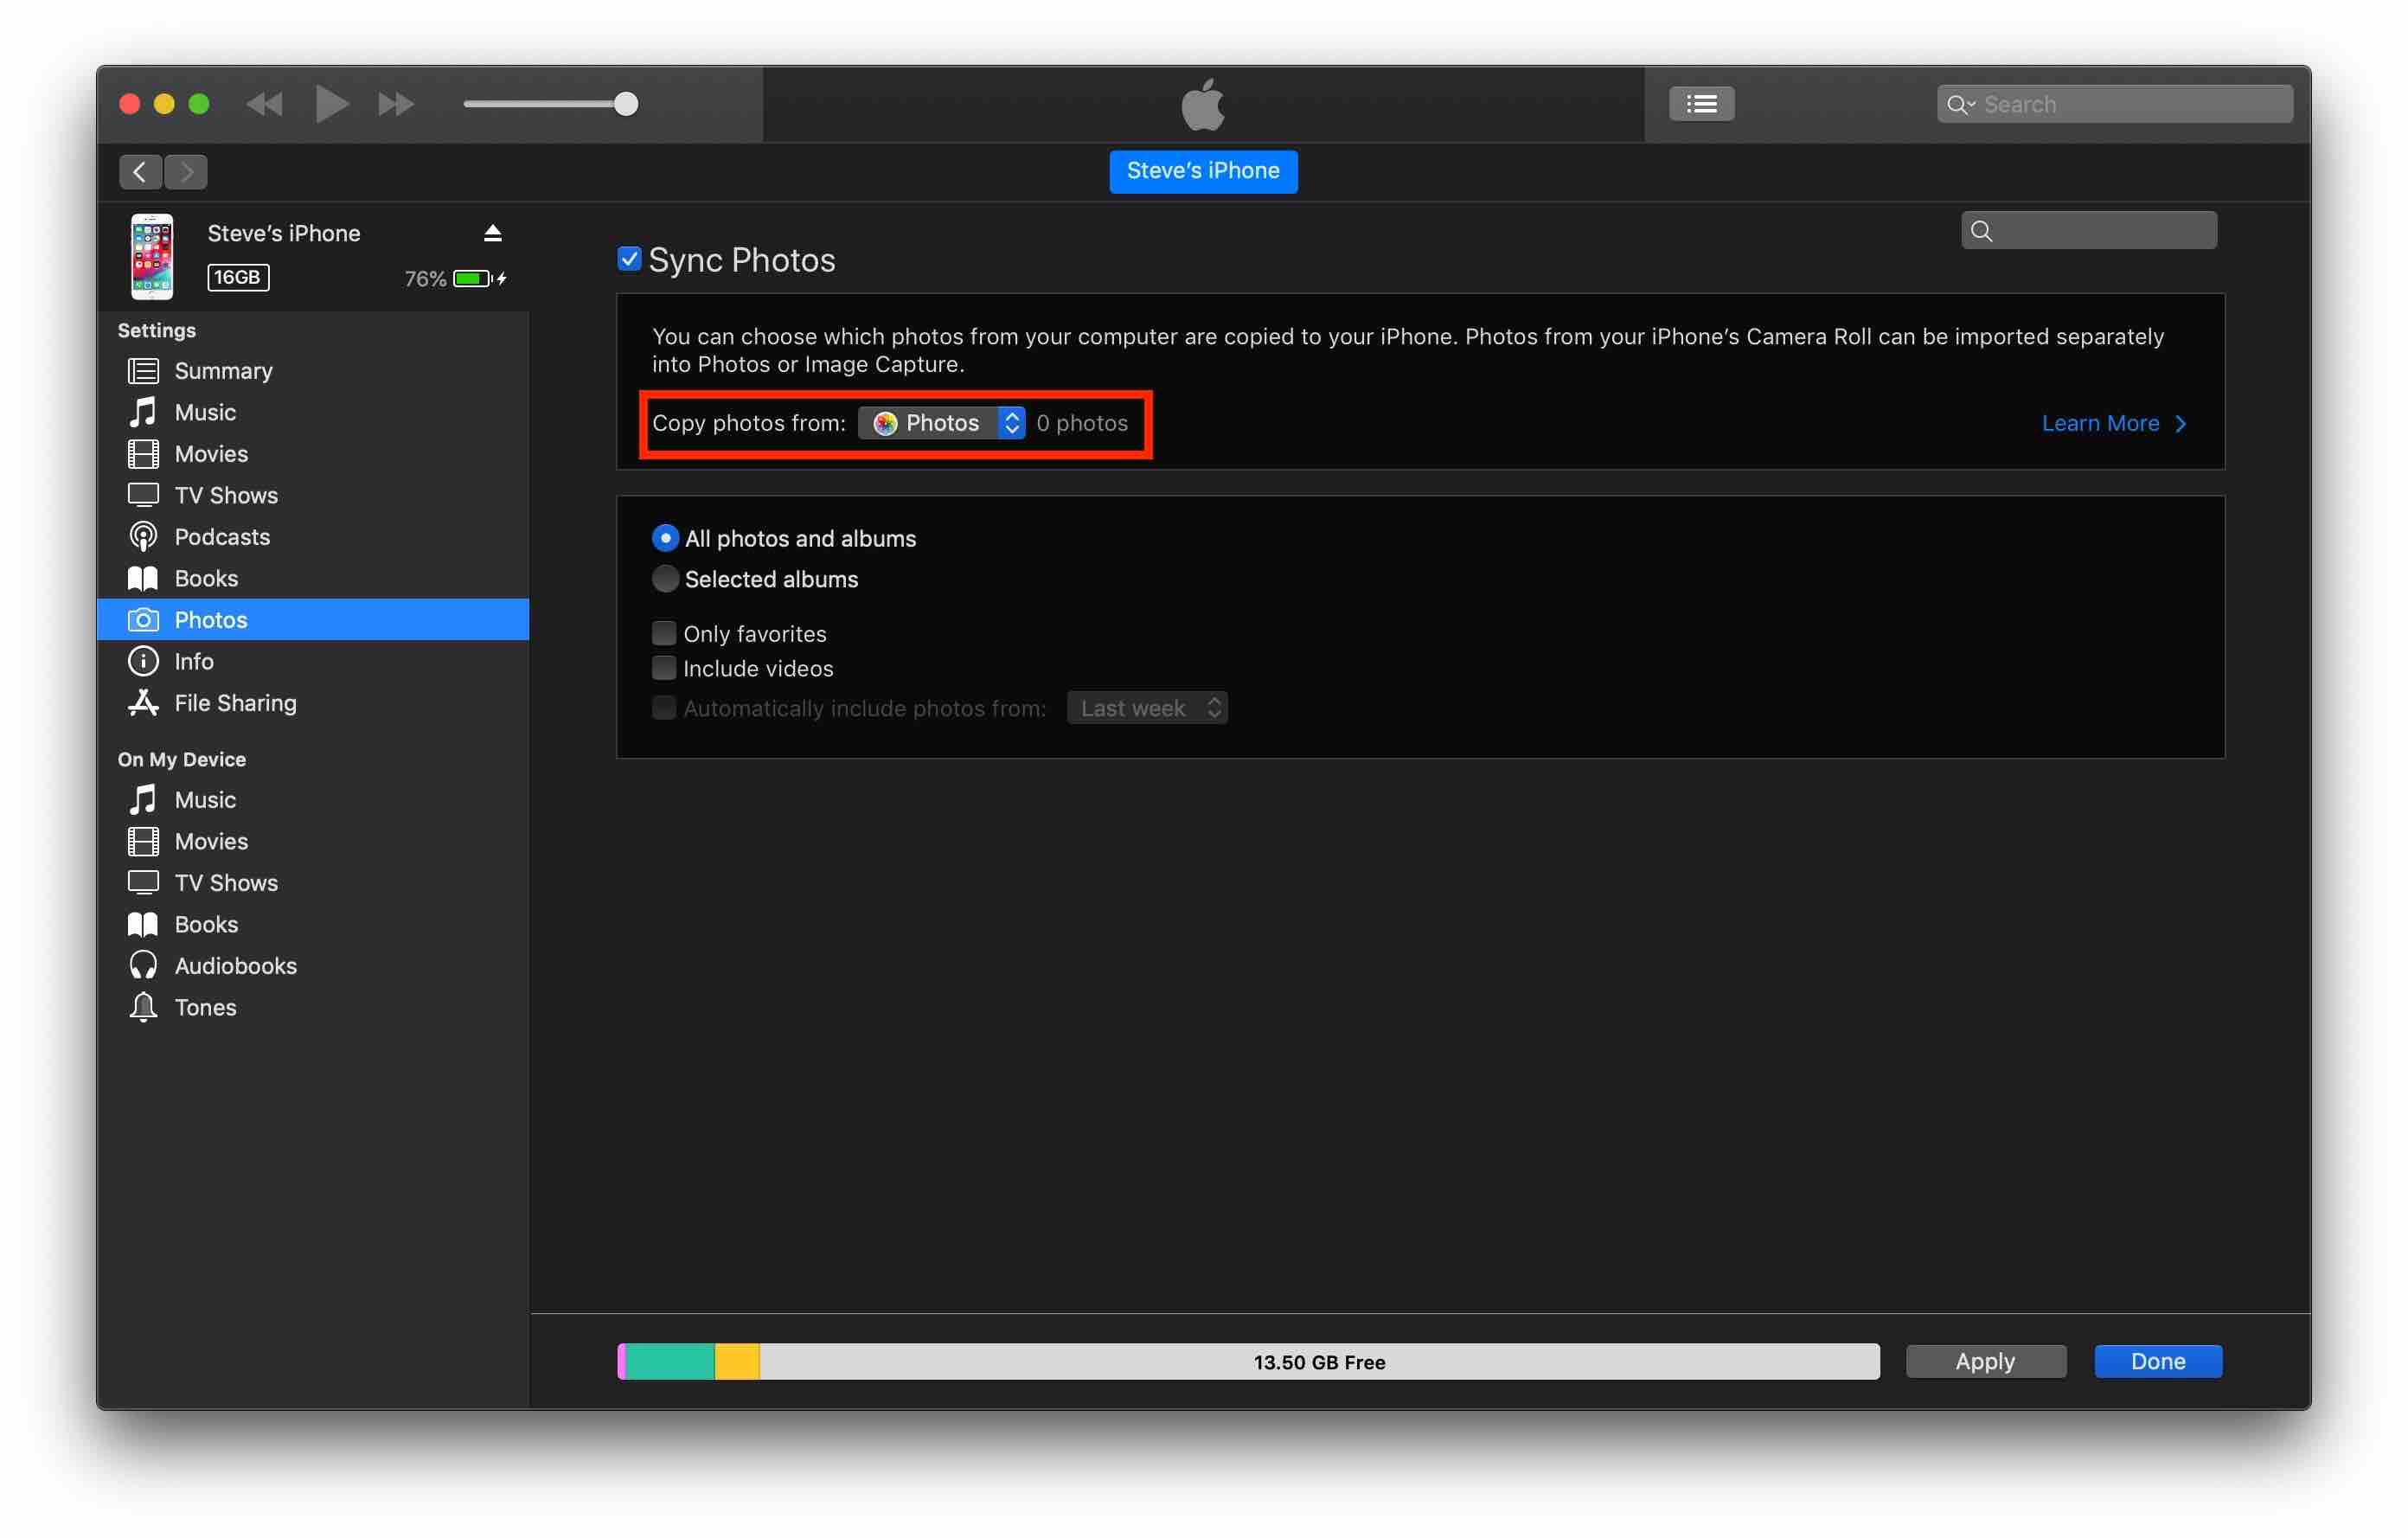2408x1538 pixels.
Task: Open the Copy photos from Photos dropdown
Action: (941, 423)
